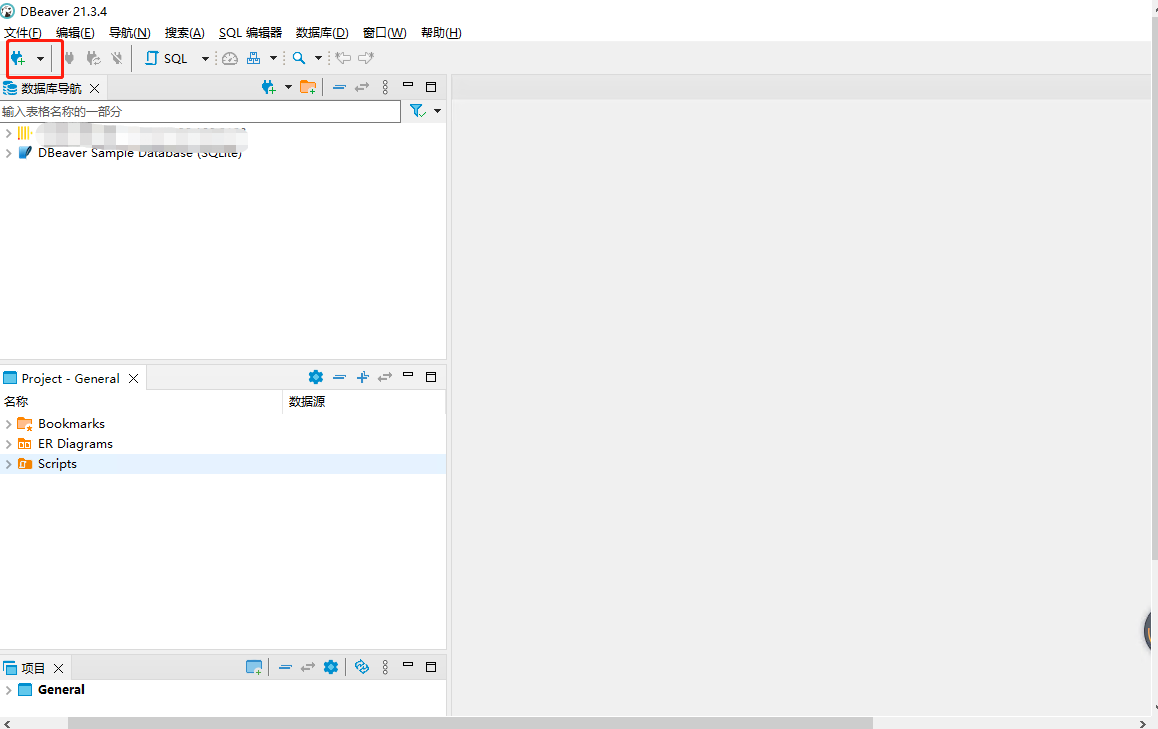
Task: Expand the Bookmarks folder
Action: point(8,424)
